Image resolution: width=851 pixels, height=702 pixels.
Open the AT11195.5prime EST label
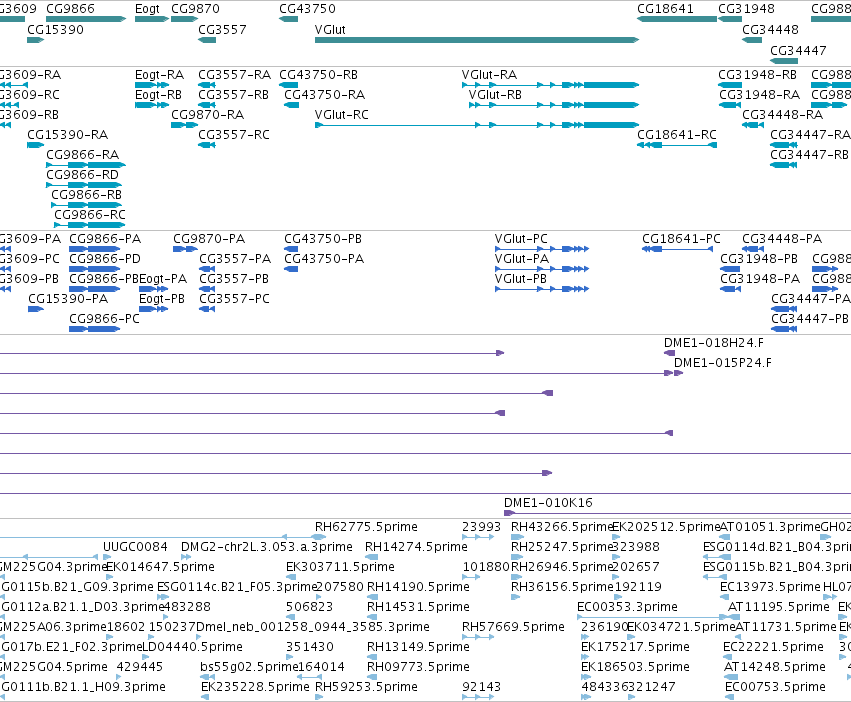(x=778, y=608)
